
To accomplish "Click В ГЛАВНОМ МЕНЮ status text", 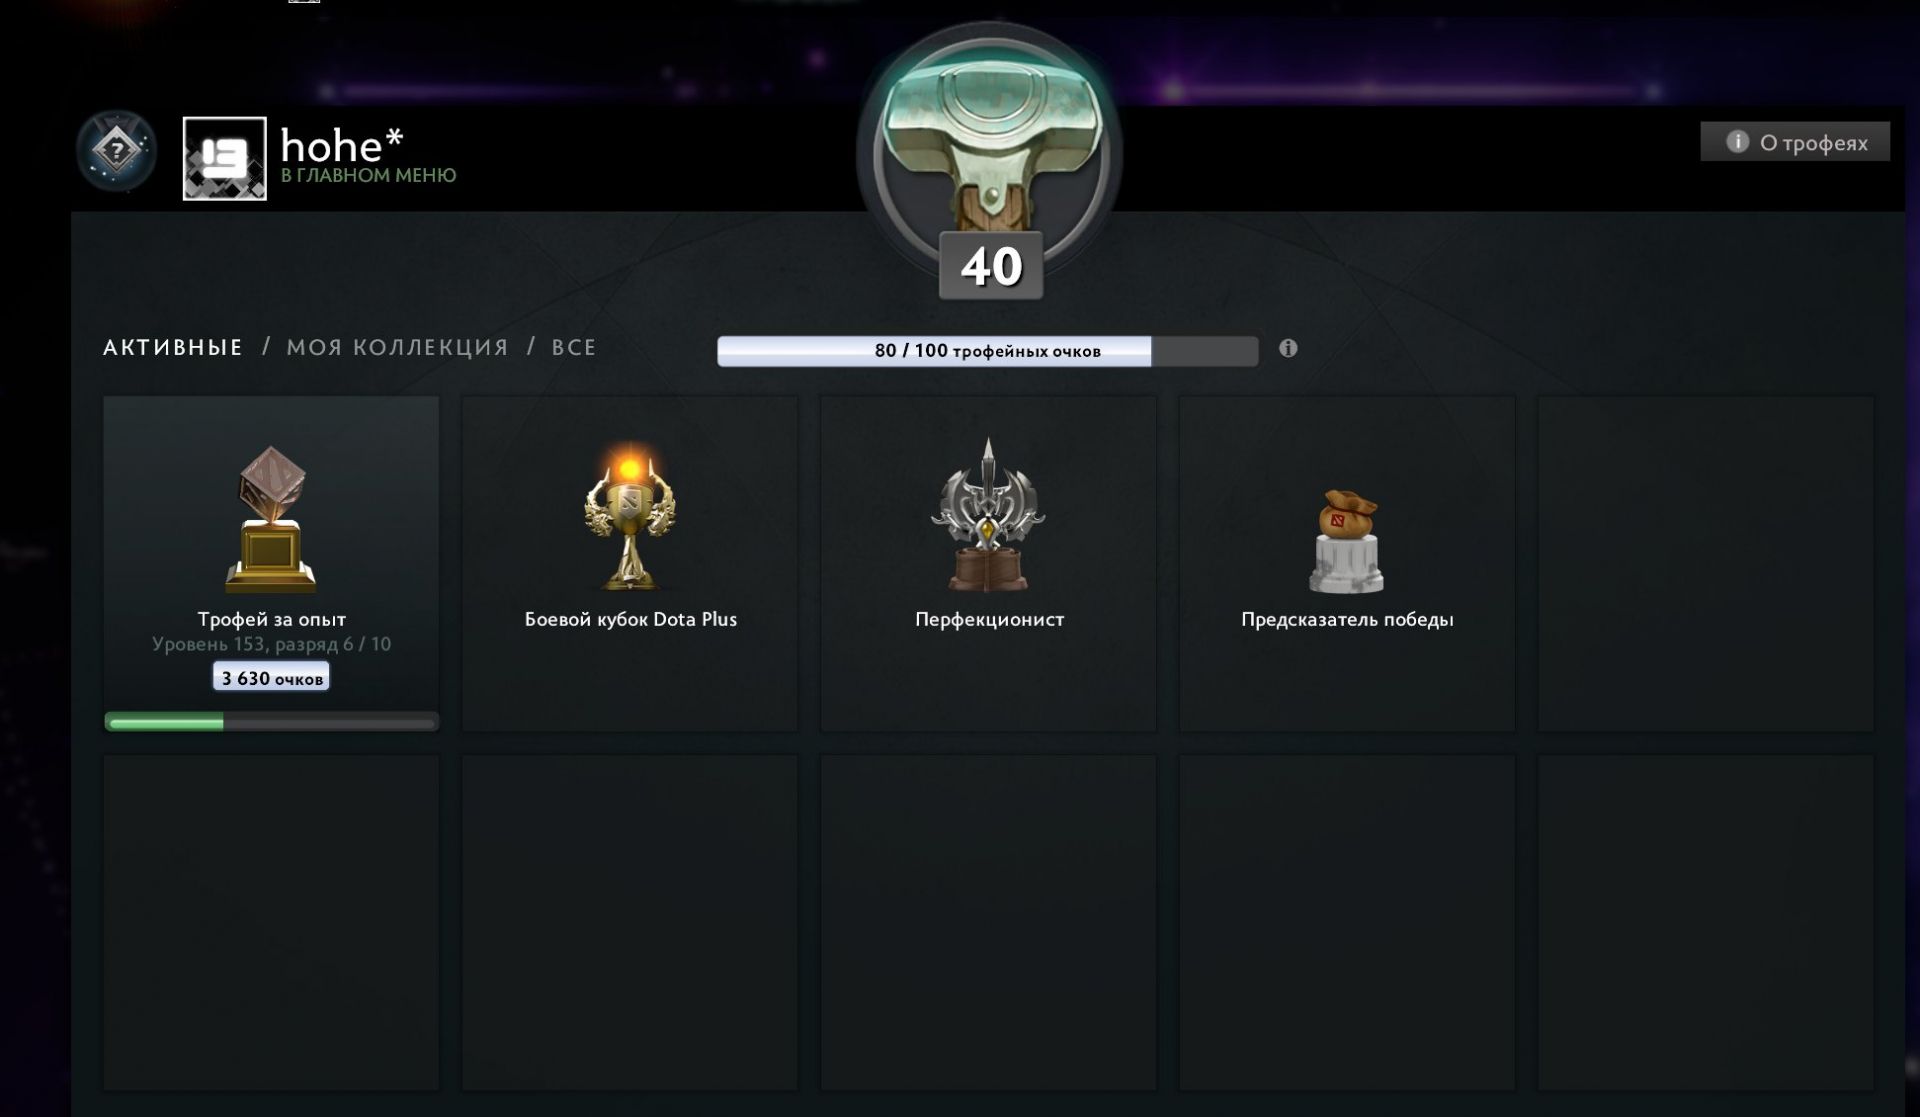I will click(x=369, y=176).
